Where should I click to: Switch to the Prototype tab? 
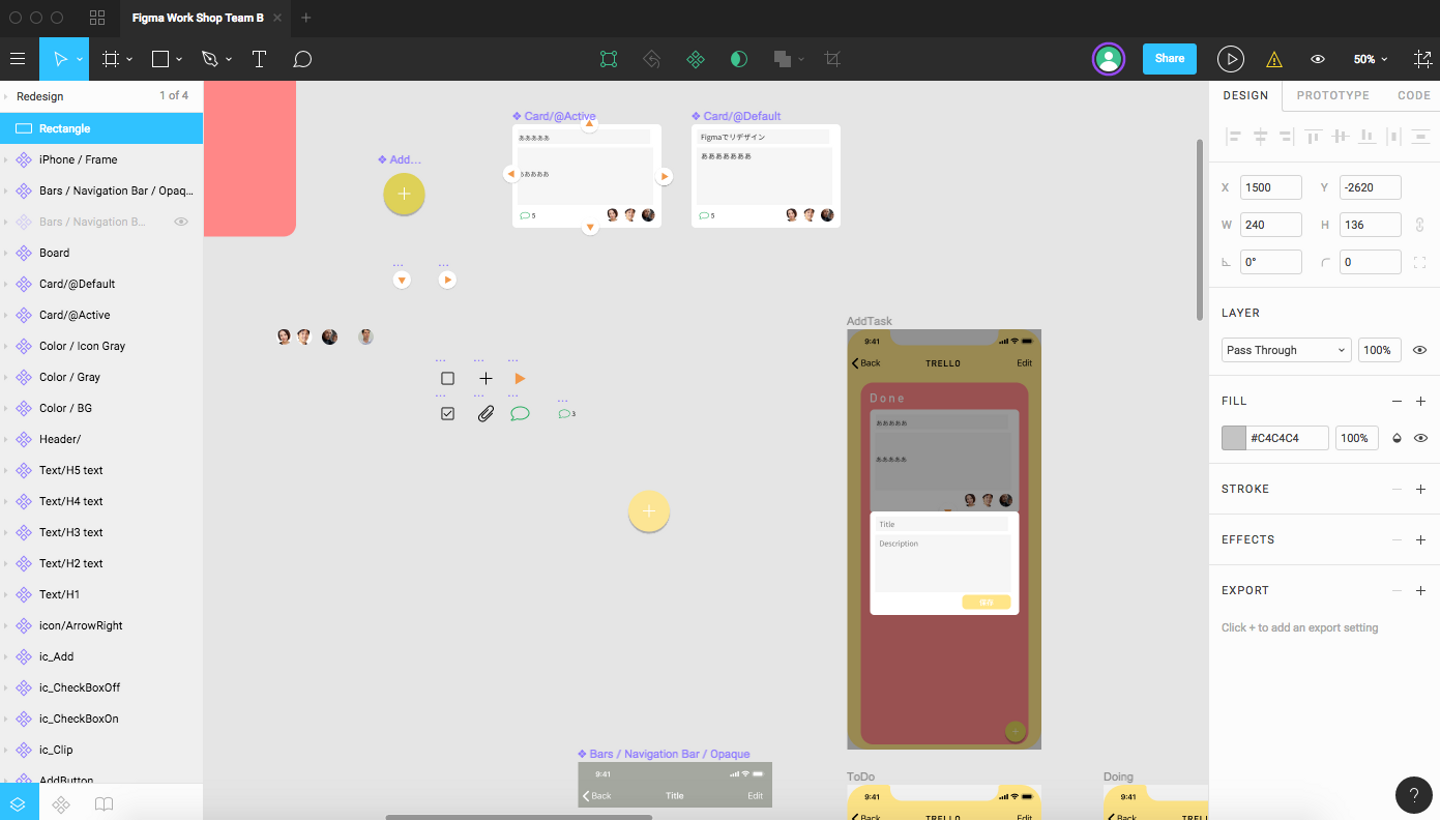pyautogui.click(x=1333, y=96)
